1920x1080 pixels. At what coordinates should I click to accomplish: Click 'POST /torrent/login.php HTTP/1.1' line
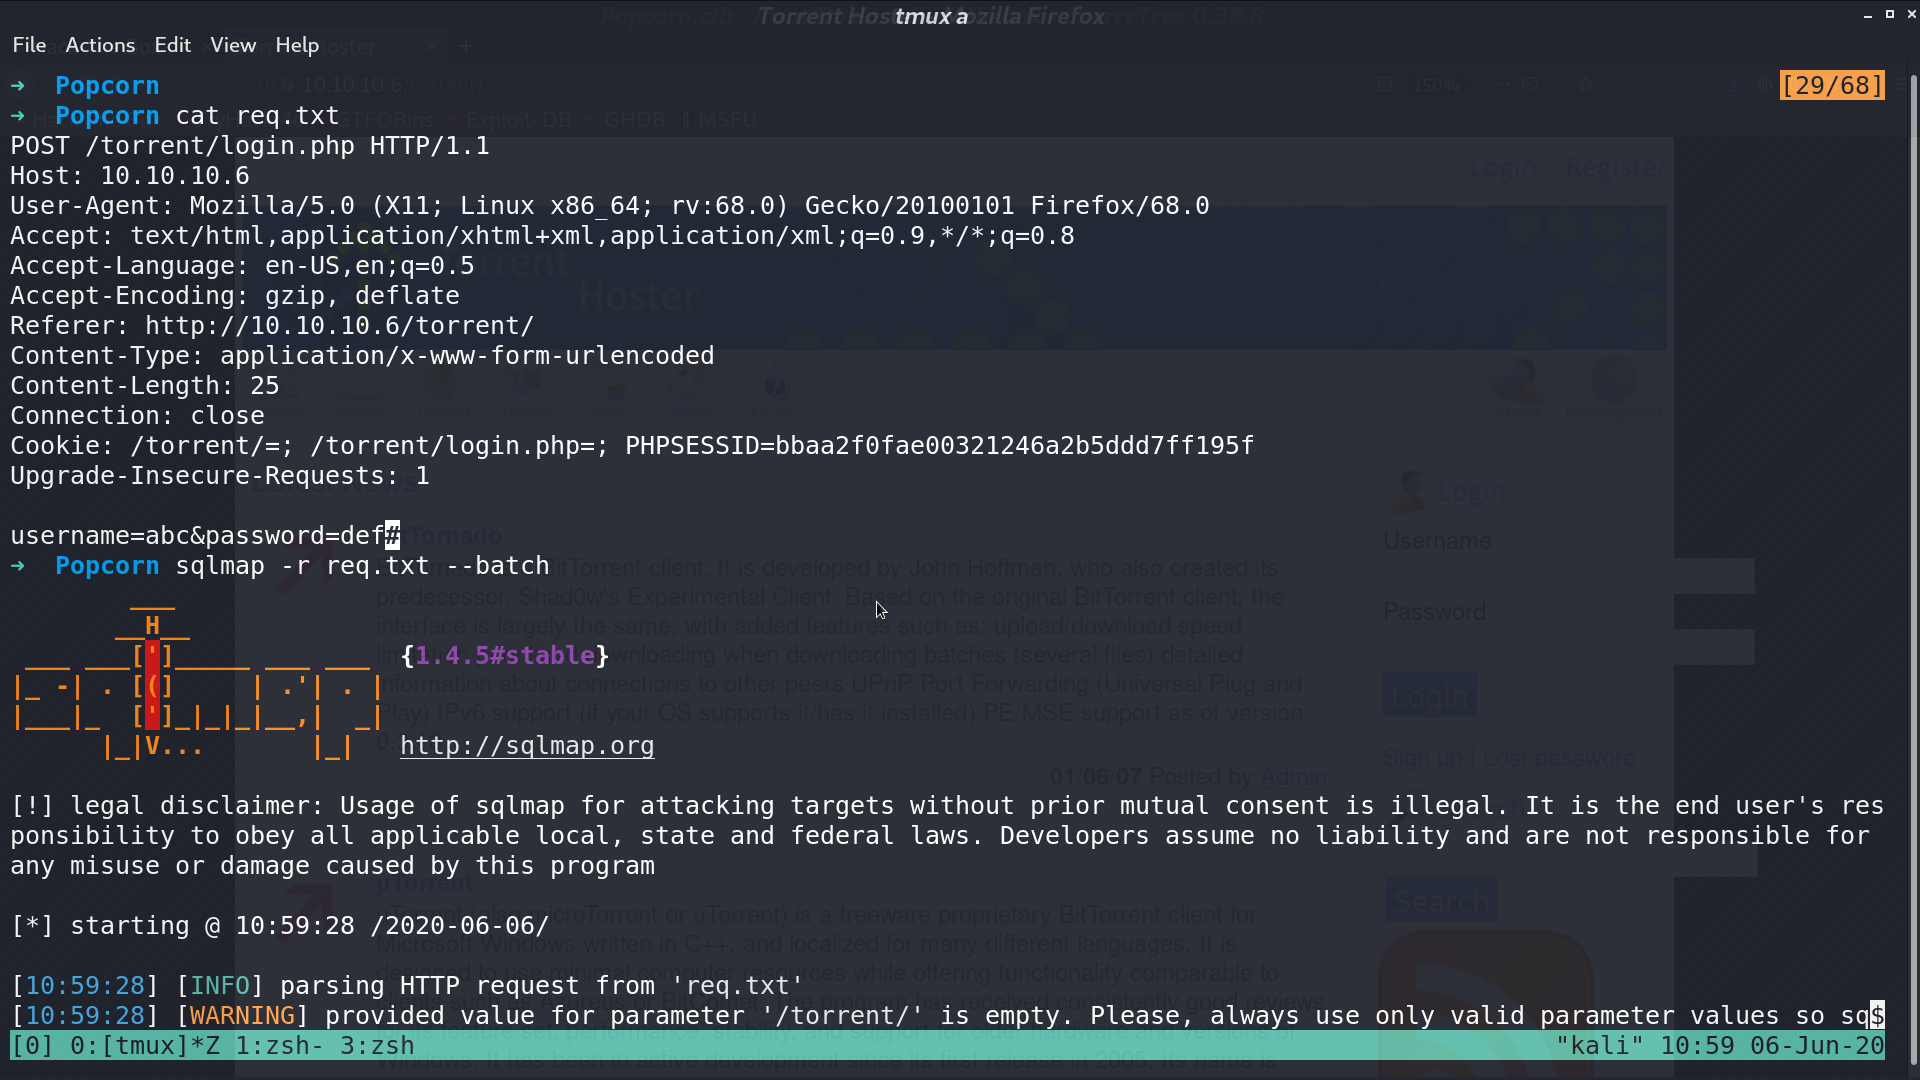pos(250,146)
